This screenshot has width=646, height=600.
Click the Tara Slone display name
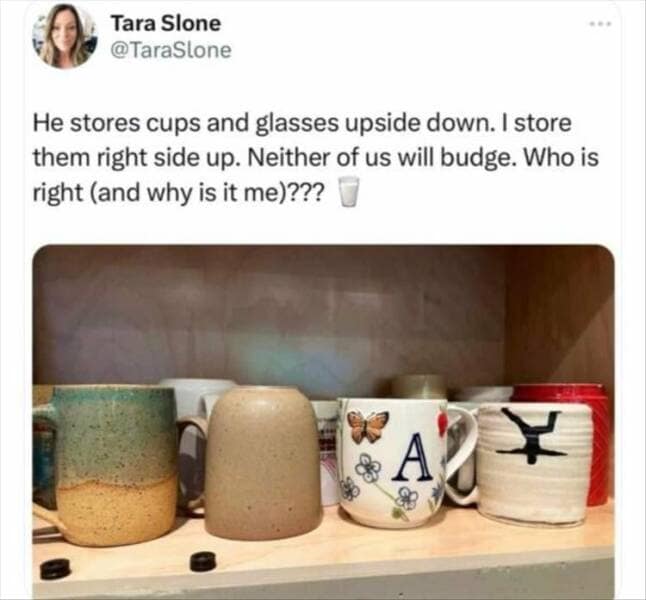tap(166, 23)
